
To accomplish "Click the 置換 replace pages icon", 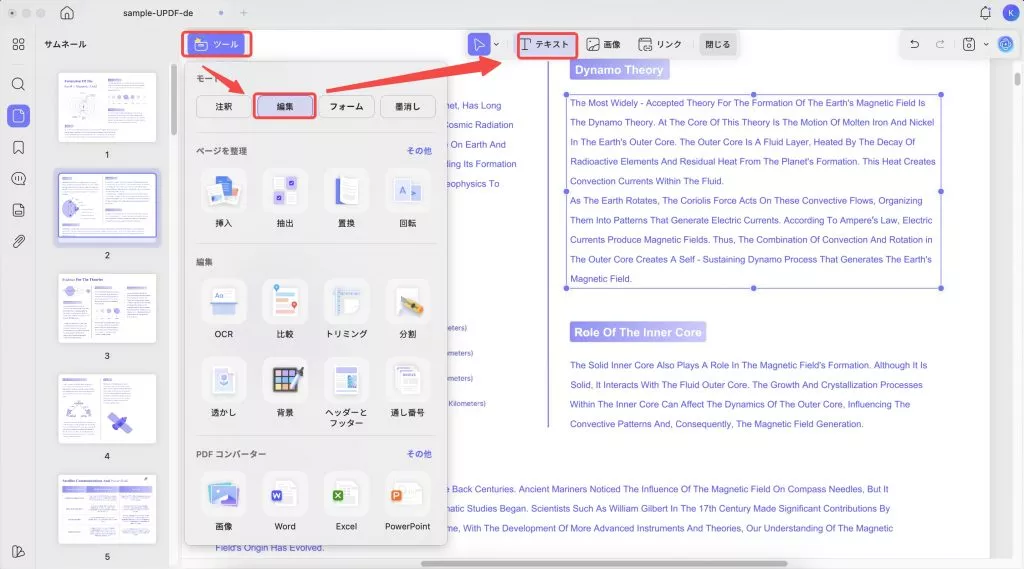I will (346, 190).
